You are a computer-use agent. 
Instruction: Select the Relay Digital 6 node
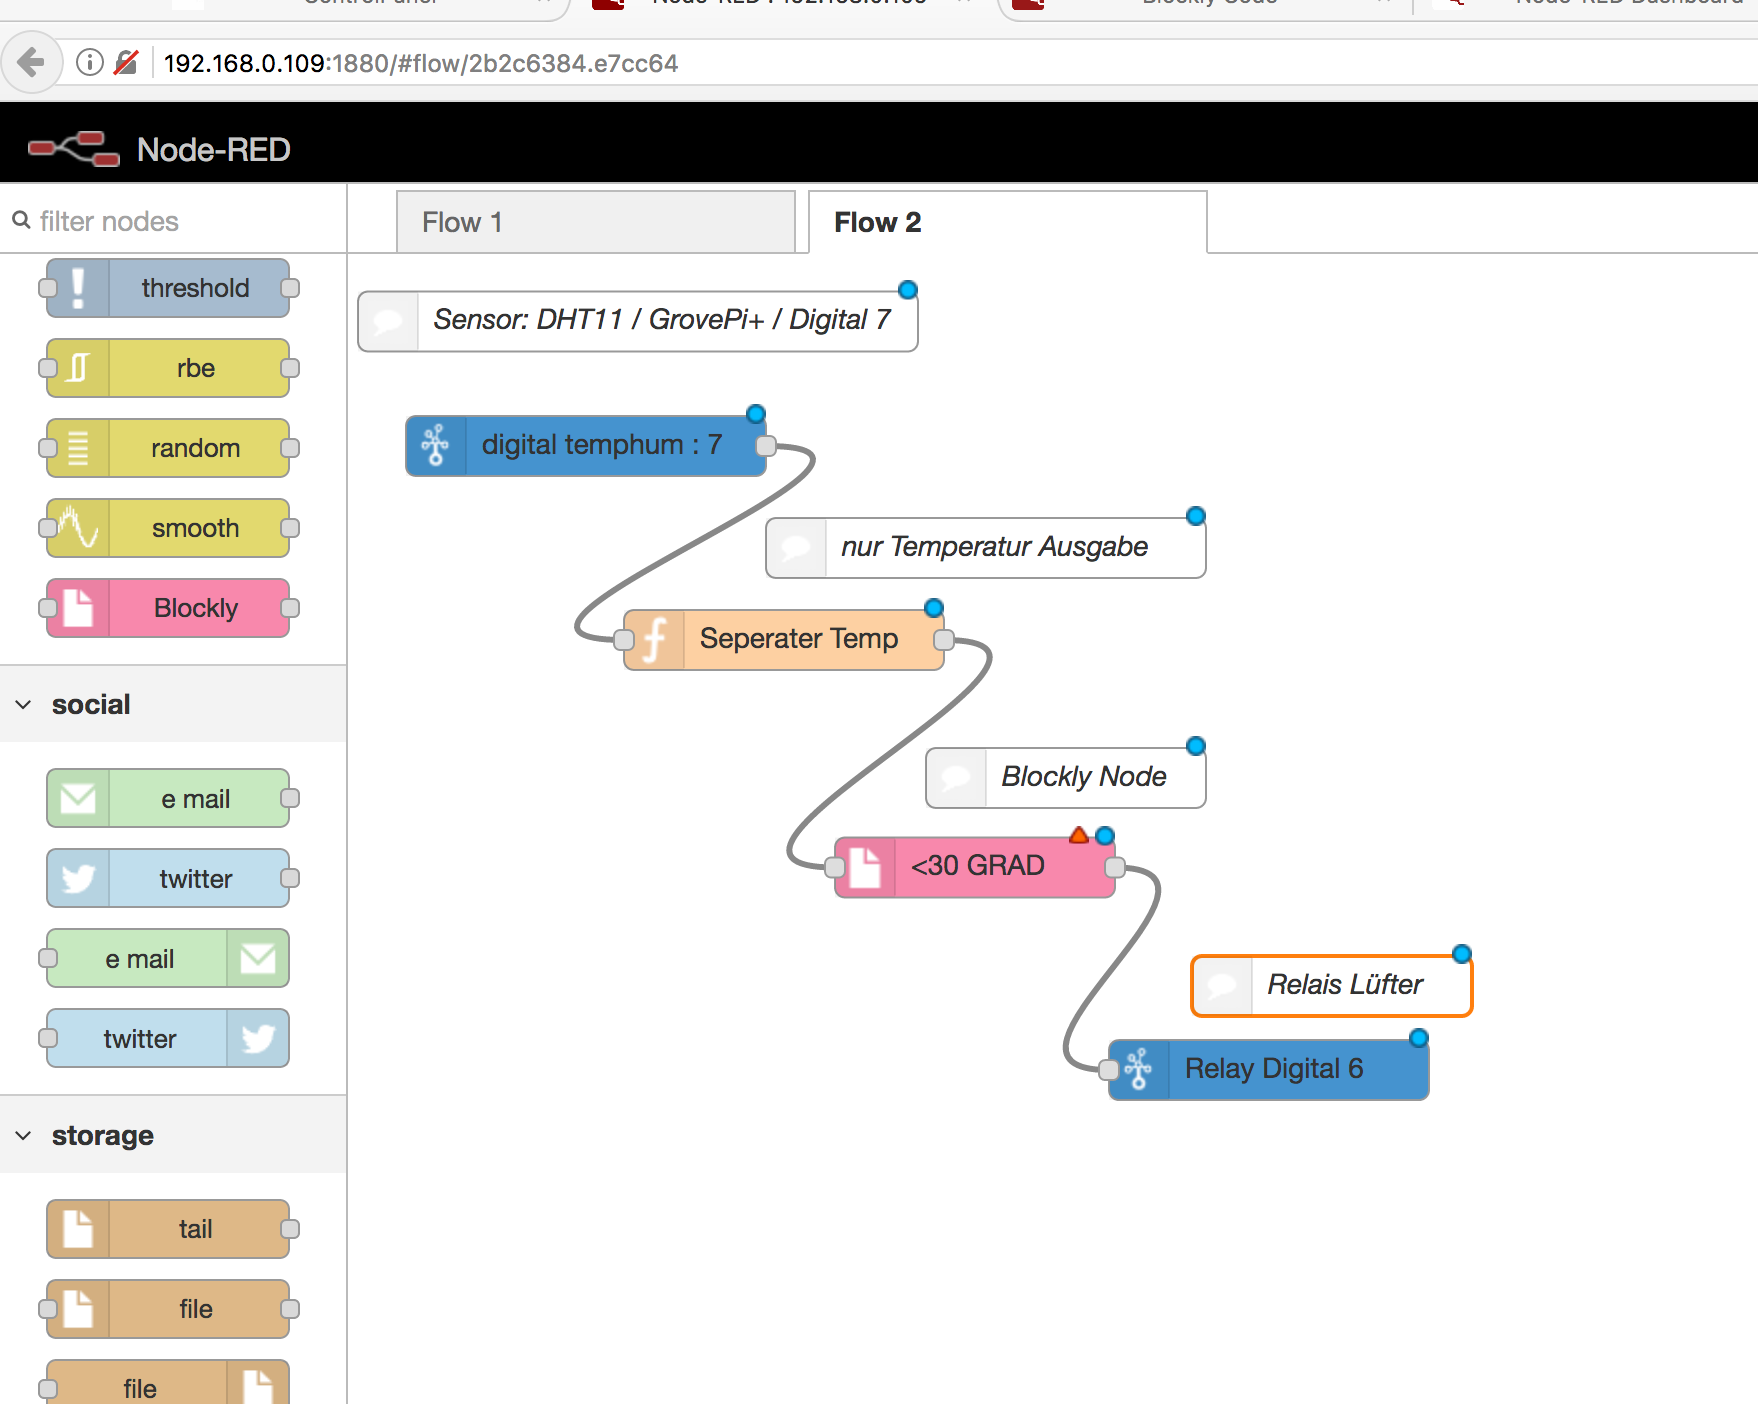[x=1269, y=1070]
